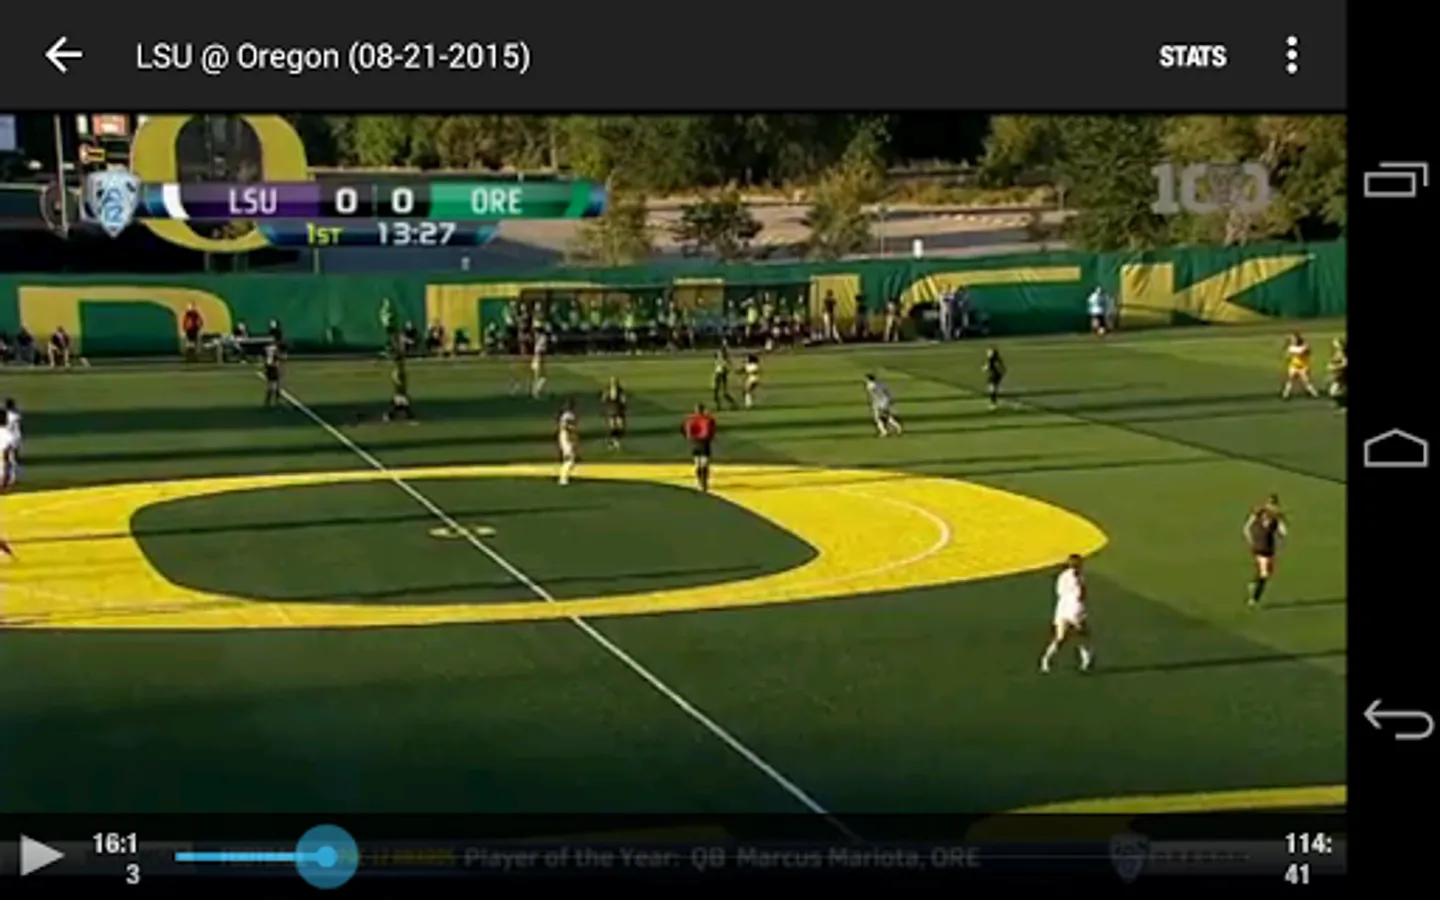1440x900 pixels.
Task: Tap the Android recent apps icon
Action: click(1395, 178)
